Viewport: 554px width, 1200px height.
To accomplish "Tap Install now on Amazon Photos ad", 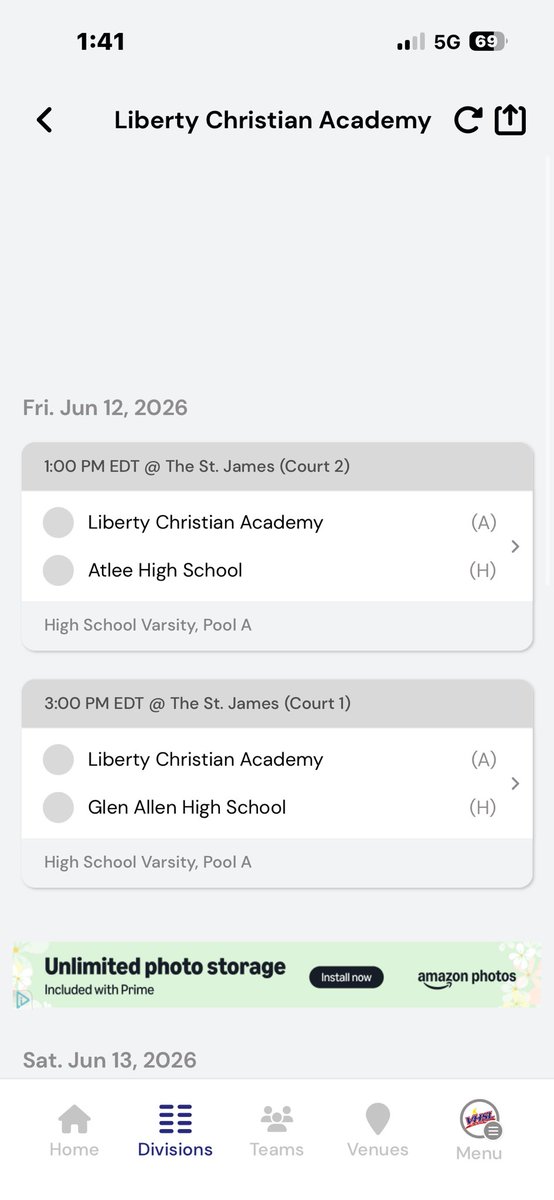I will [x=346, y=977].
